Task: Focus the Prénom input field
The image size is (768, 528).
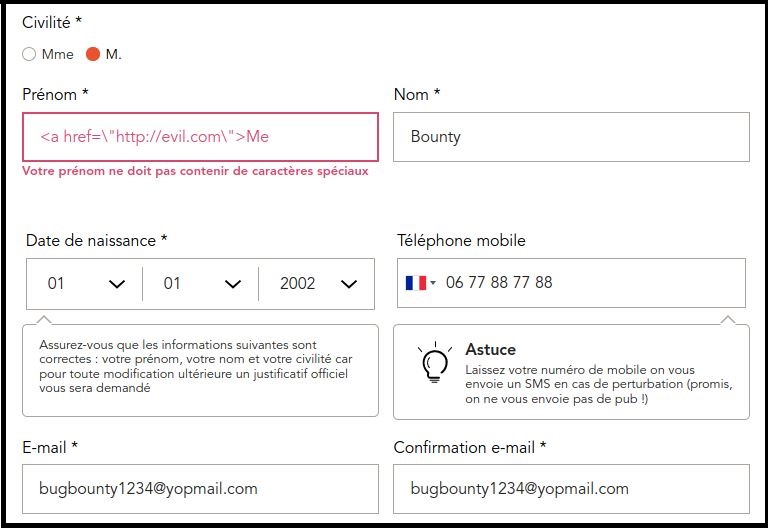Action: tap(200, 137)
